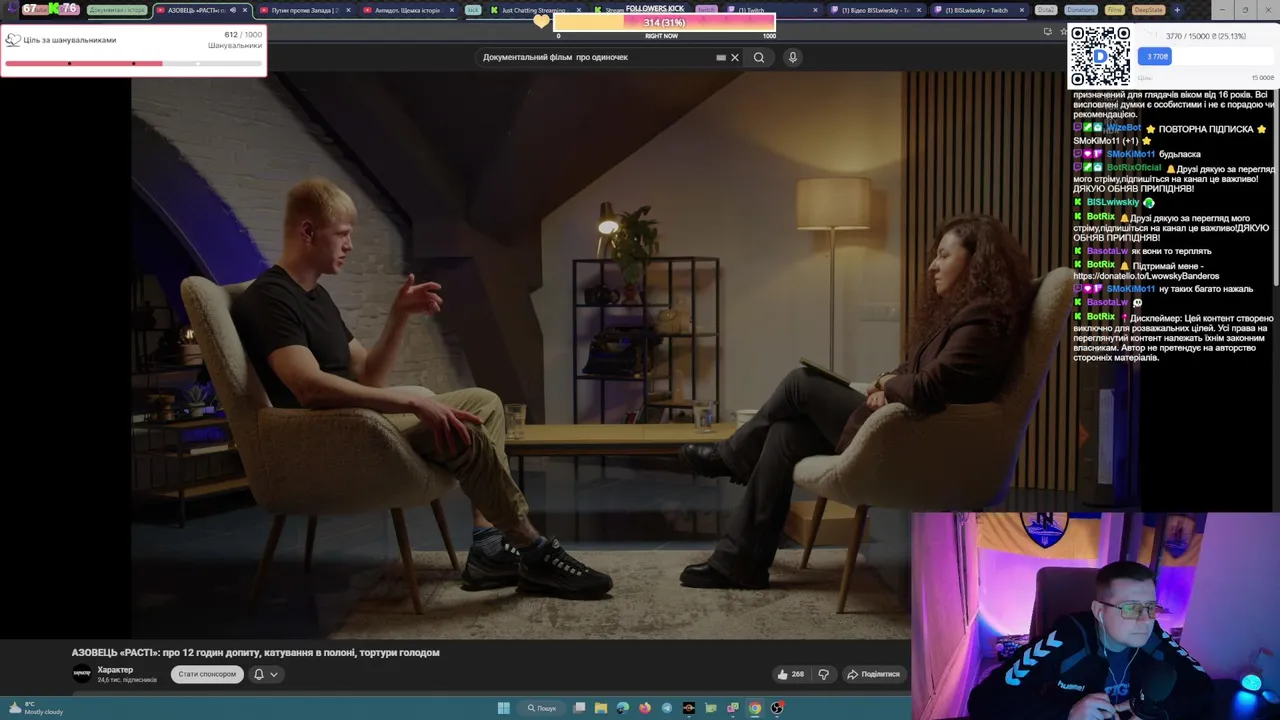Open the weather widget Mostly cloudy
Viewport: 1280px width, 720px height.
pyautogui.click(x=34, y=708)
